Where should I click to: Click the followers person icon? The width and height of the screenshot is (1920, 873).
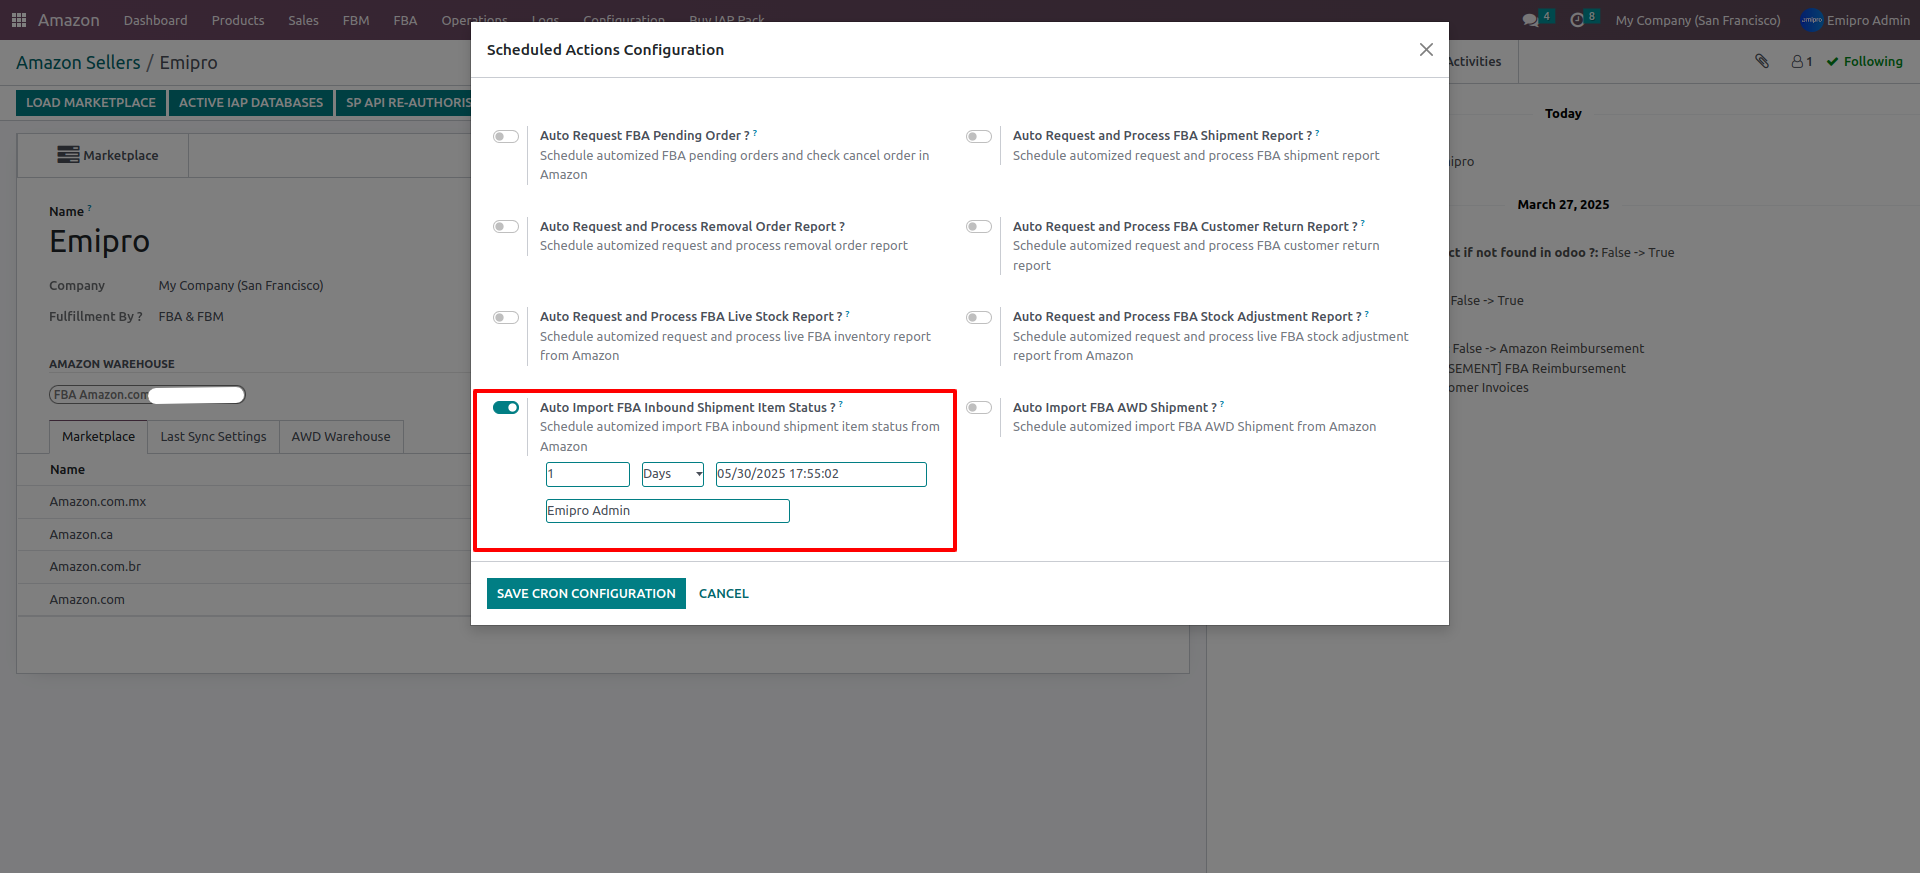(1797, 61)
